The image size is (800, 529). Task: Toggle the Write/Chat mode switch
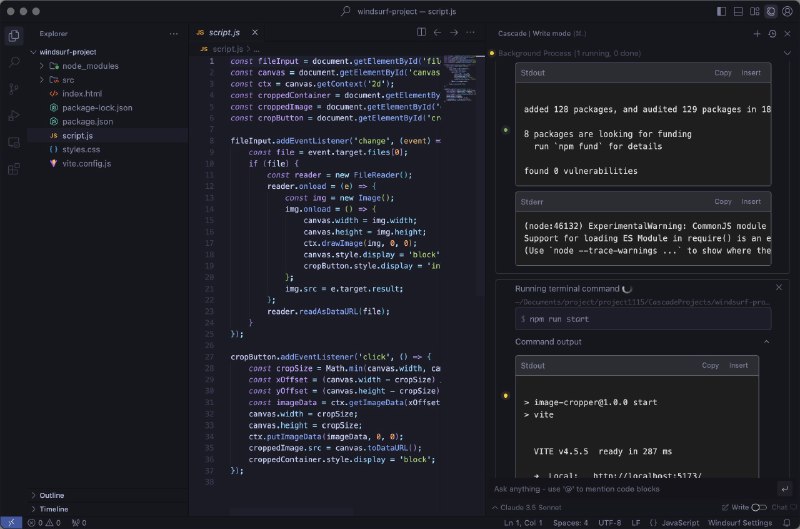pyautogui.click(x=759, y=507)
